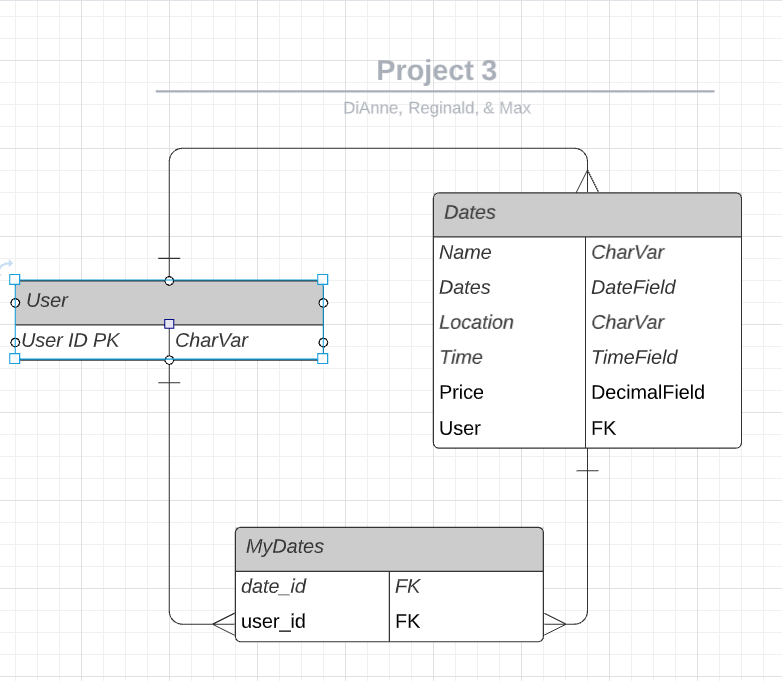Select the User table header
This screenshot has height=681, width=782.
pos(169,302)
